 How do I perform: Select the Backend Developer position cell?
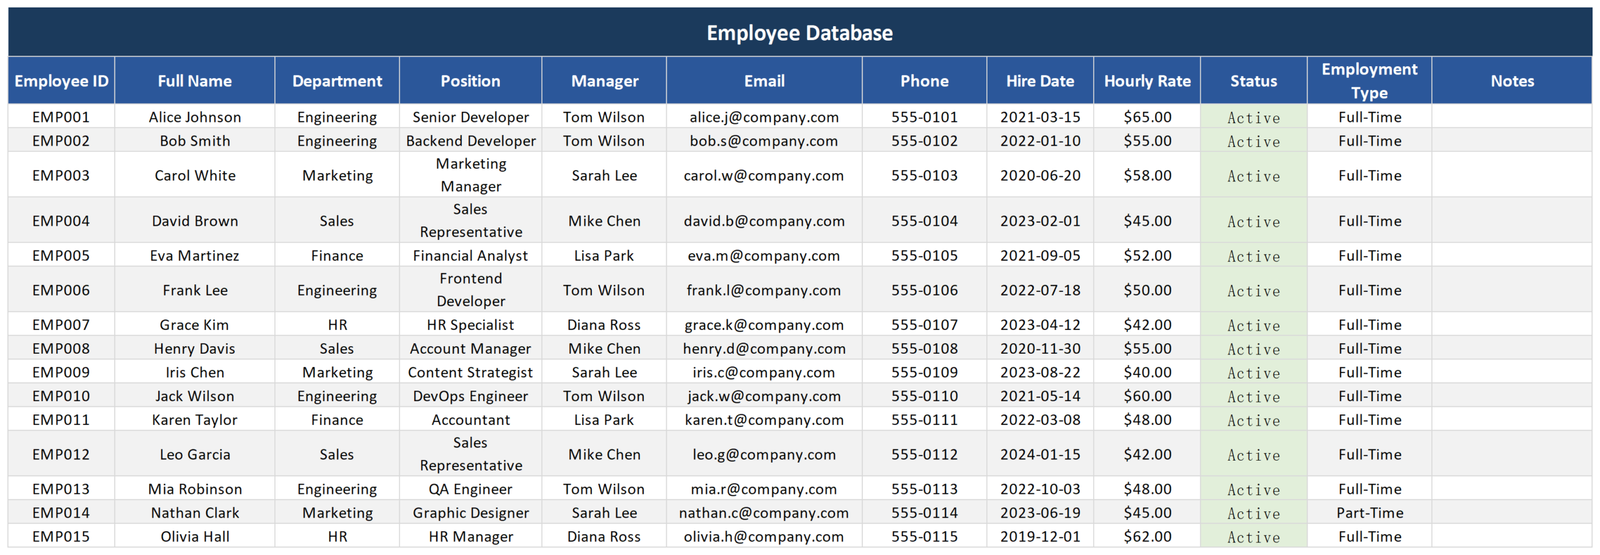(x=471, y=141)
